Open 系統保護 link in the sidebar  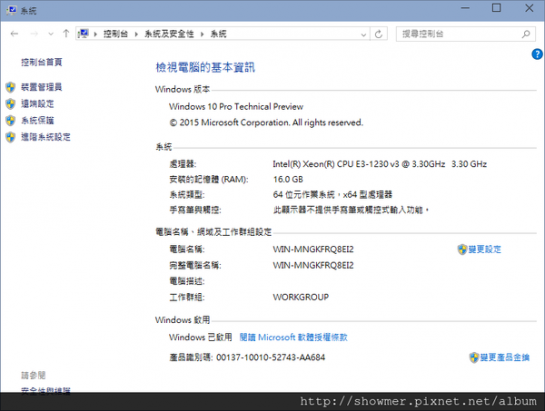pyautogui.click(x=38, y=120)
